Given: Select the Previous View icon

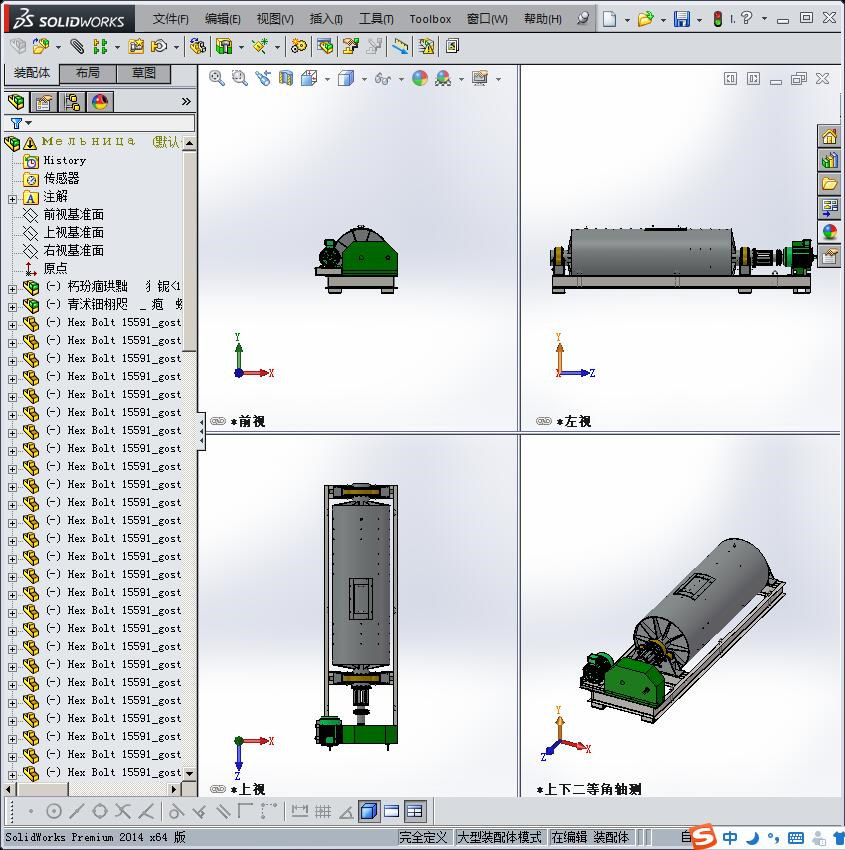Looking at the screenshot, I should click(263, 79).
